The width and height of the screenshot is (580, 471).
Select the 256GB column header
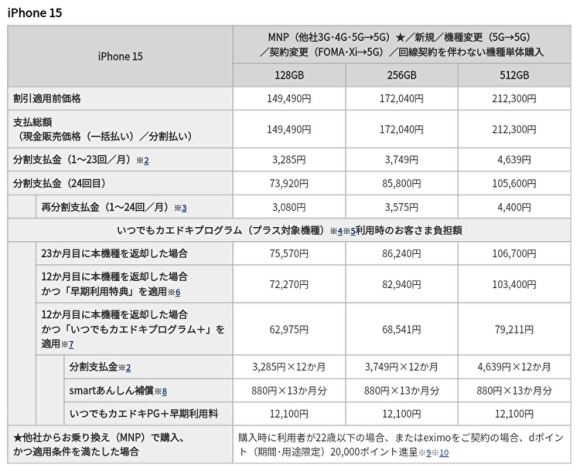(x=402, y=75)
